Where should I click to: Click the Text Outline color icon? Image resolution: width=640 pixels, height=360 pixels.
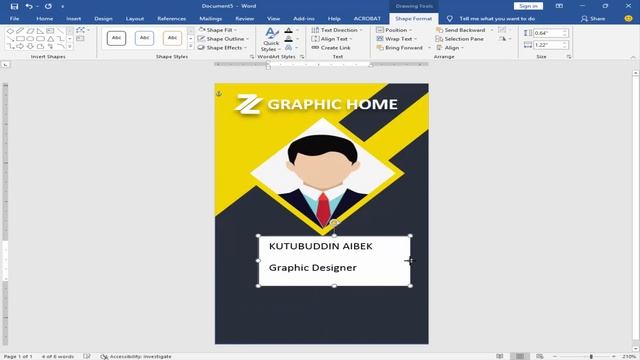[289, 39]
